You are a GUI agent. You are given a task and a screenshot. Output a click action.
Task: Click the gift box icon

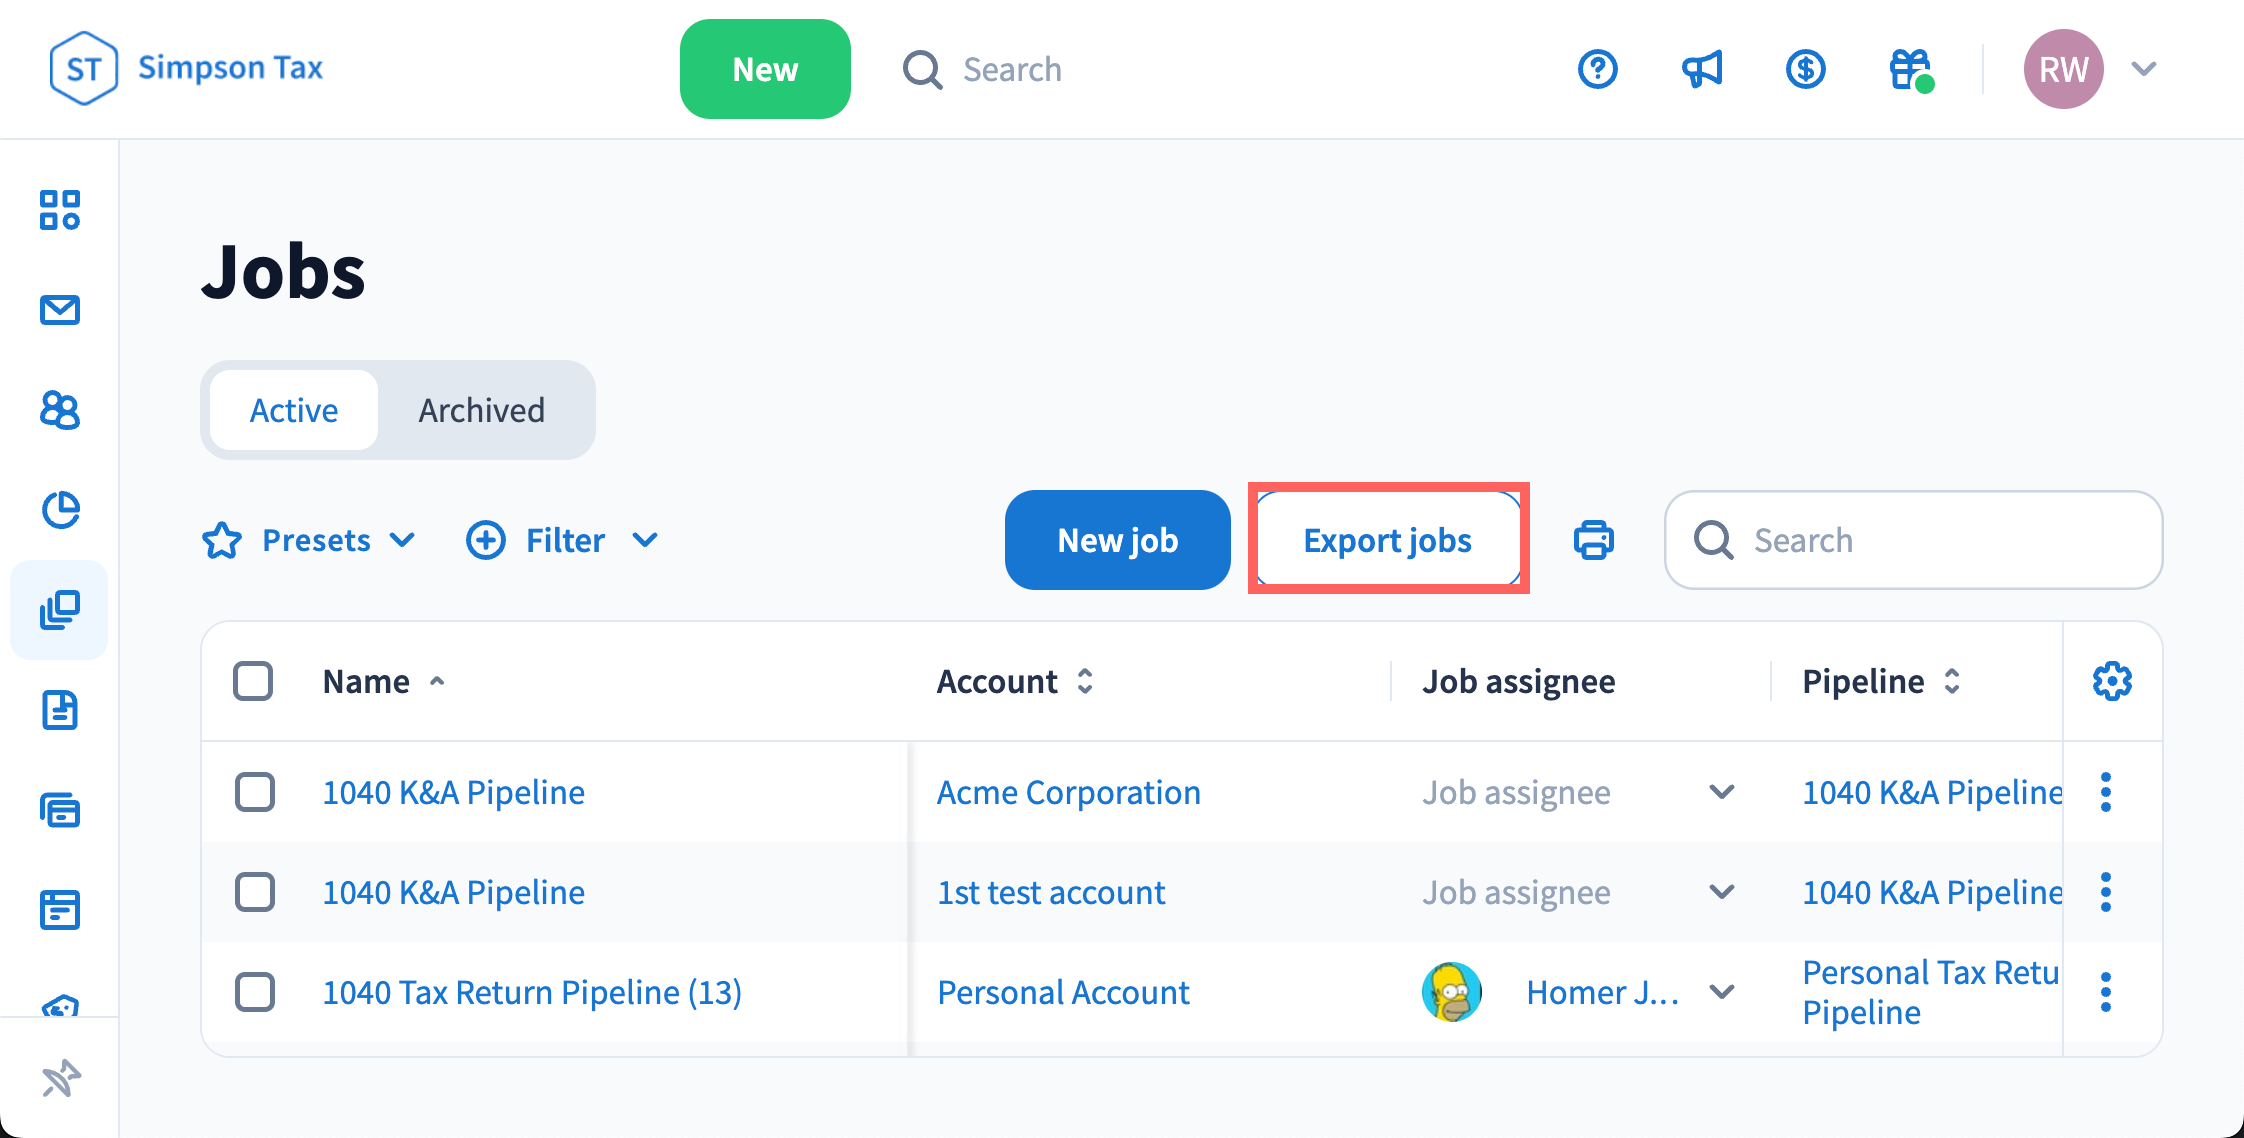pyautogui.click(x=1909, y=69)
